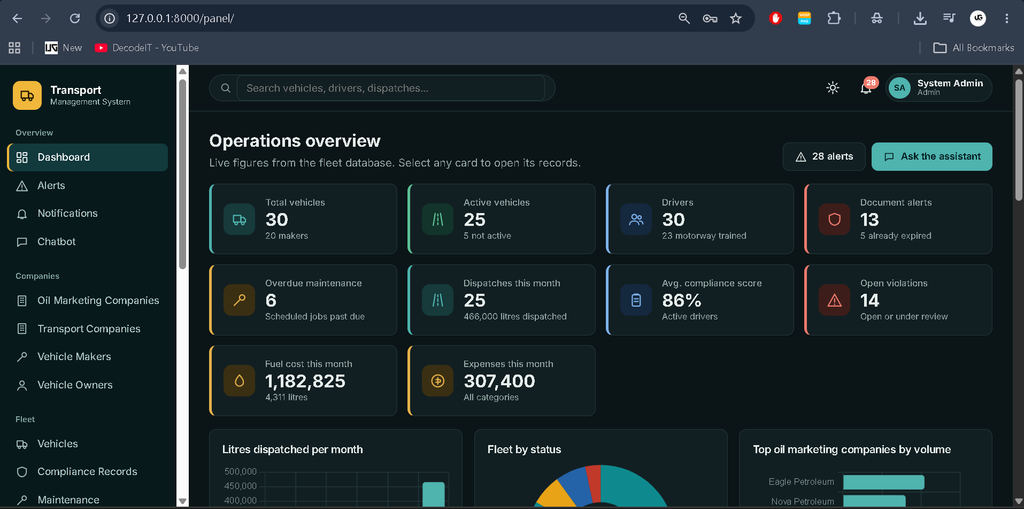1024x509 pixels.
Task: Click the Chatbot speech bubble icon
Action: point(22,242)
